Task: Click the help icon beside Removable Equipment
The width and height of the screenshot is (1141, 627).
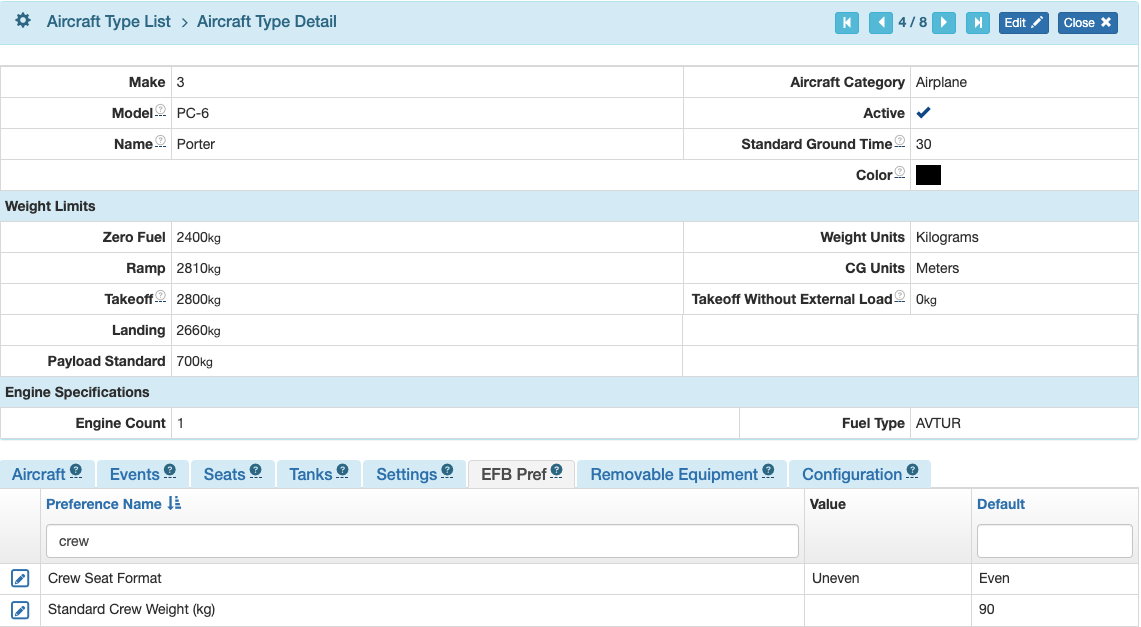Action: tap(766, 468)
